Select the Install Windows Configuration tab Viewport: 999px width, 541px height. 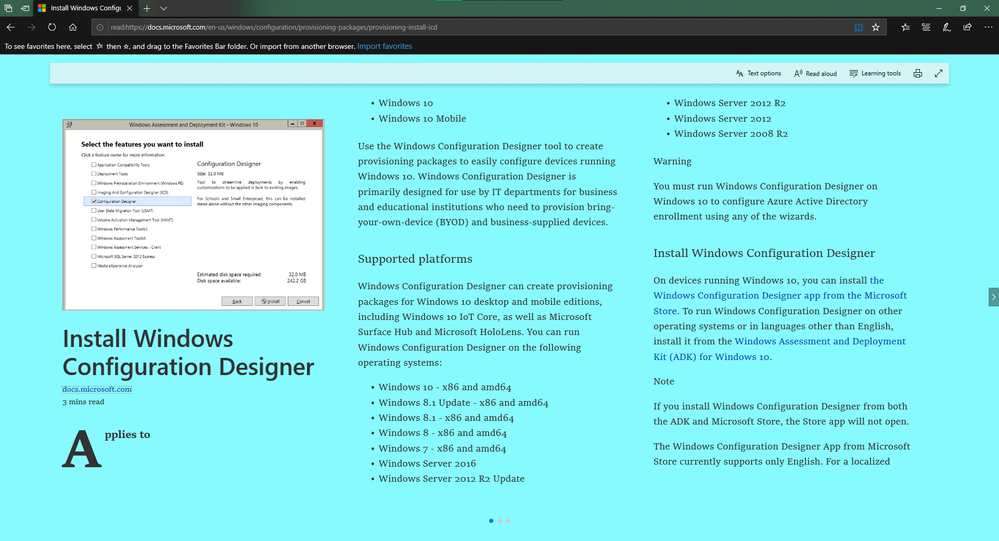pyautogui.click(x=85, y=8)
